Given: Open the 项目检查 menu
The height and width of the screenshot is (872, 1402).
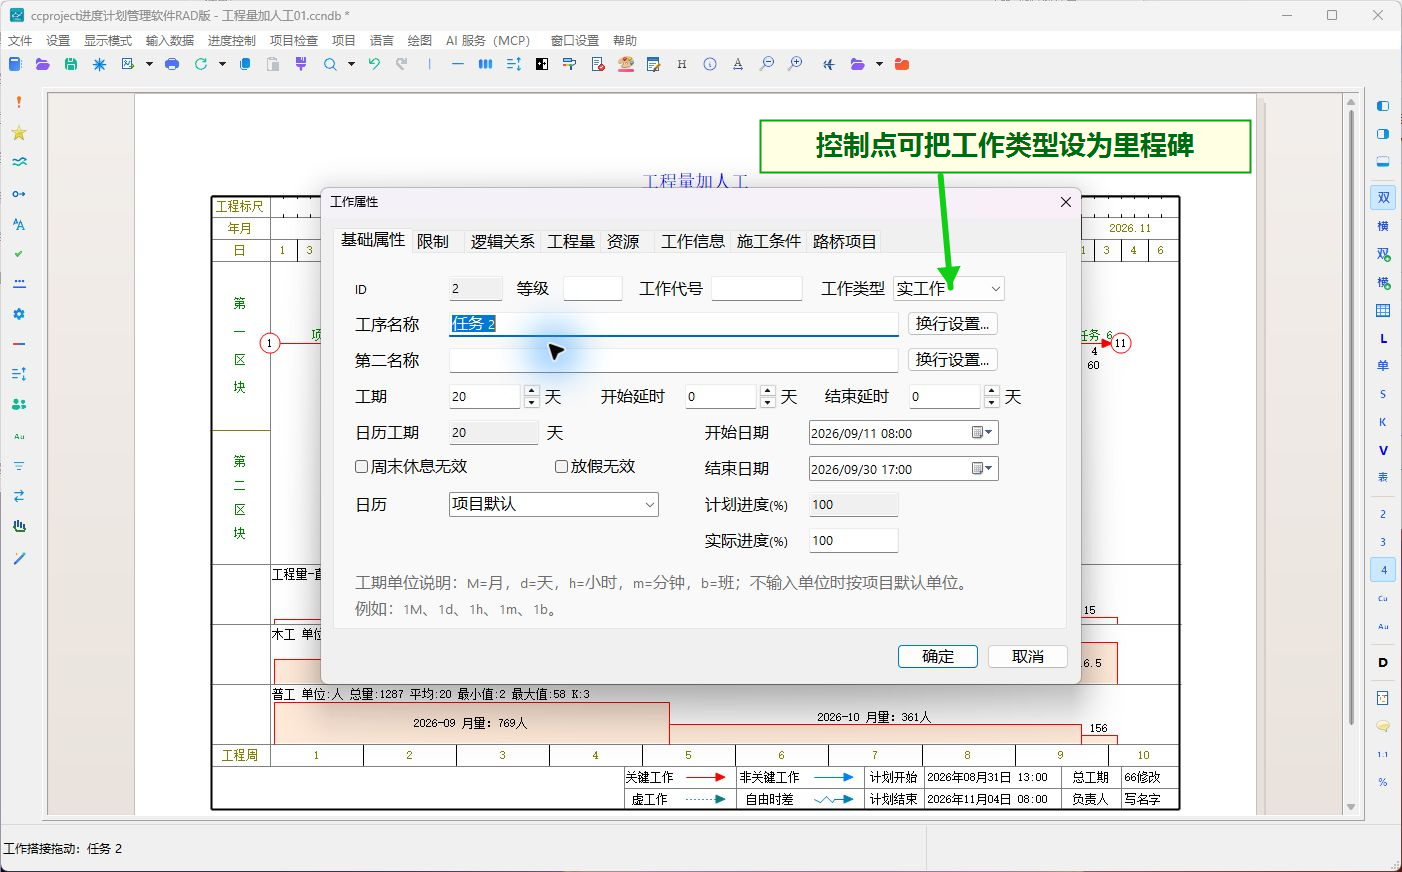Looking at the screenshot, I should (x=294, y=41).
